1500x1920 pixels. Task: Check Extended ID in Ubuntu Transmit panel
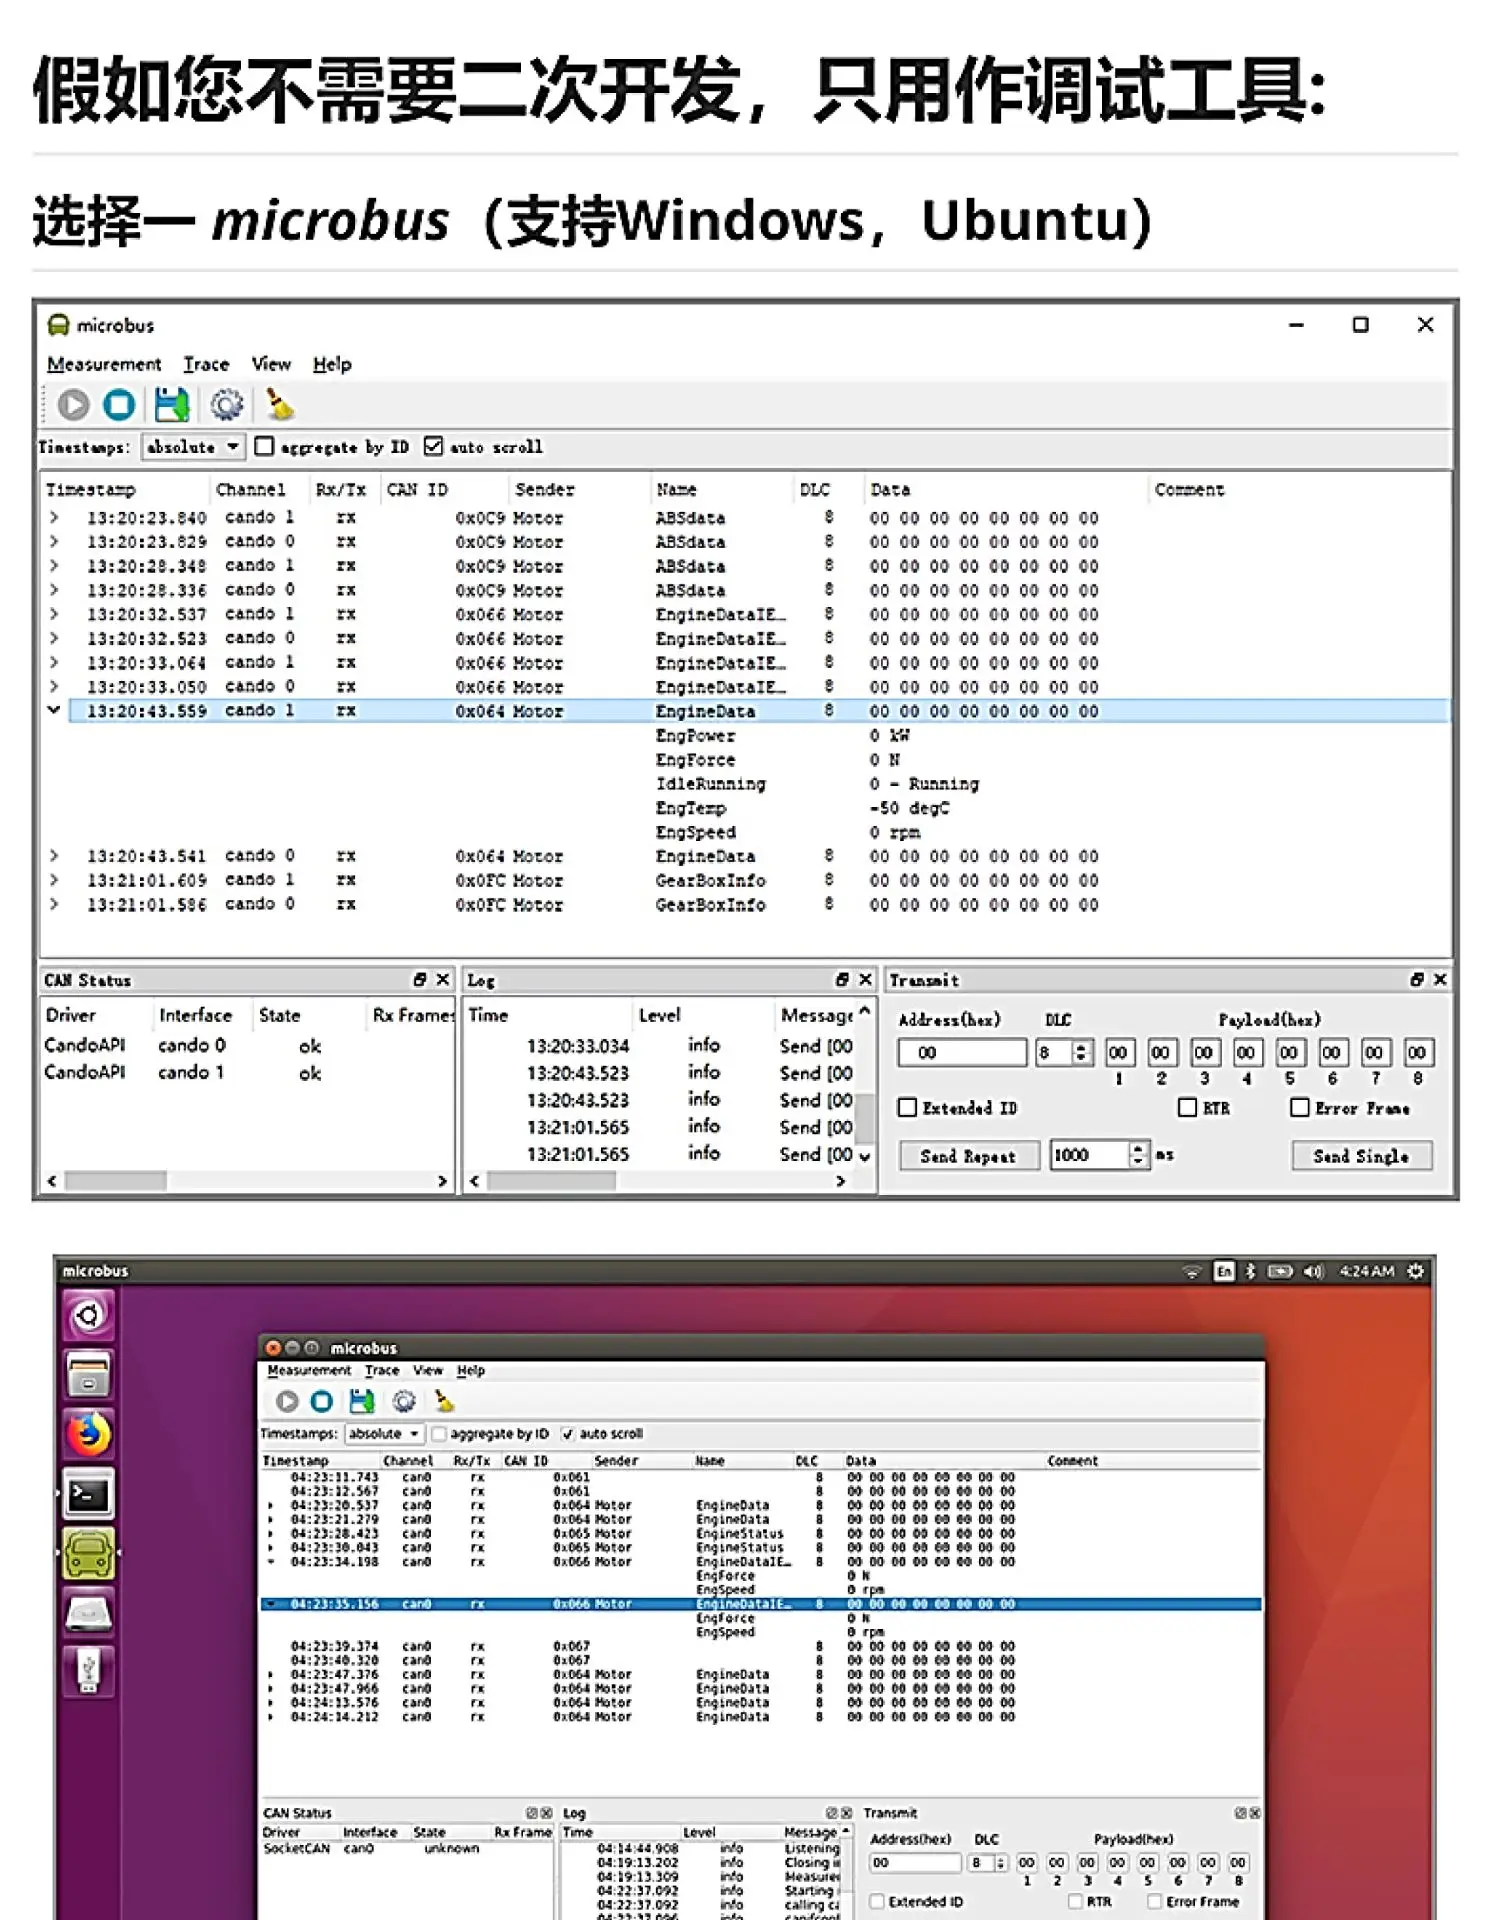coord(877,1901)
